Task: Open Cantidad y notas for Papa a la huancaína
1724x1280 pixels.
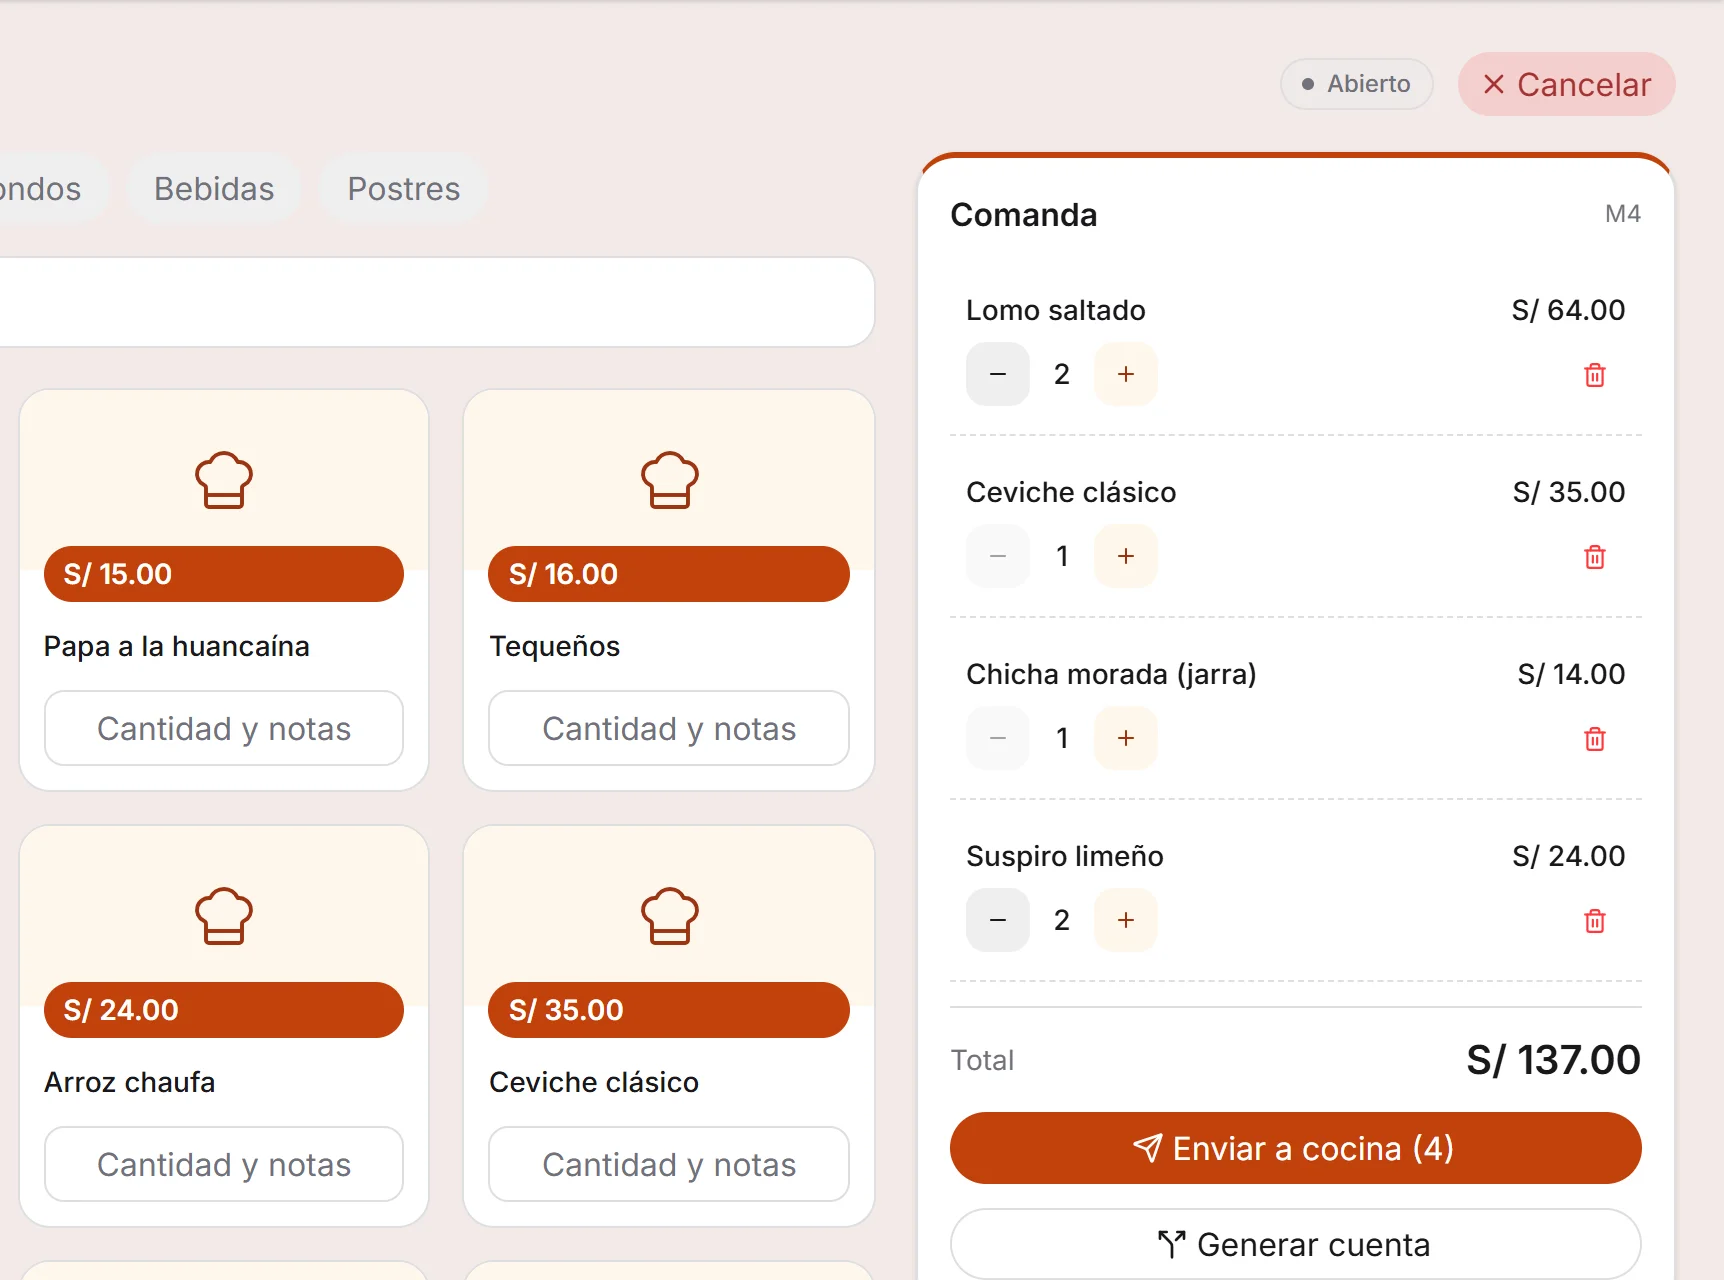Action: pos(224,728)
